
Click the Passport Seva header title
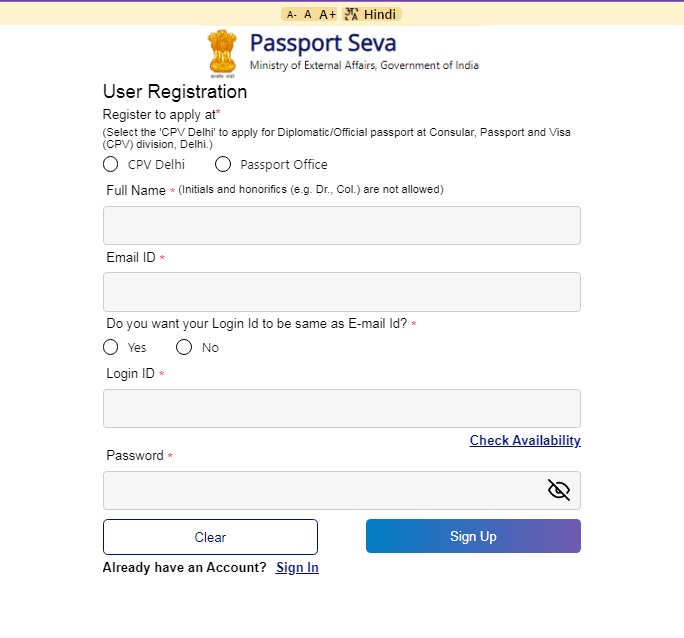tap(322, 43)
